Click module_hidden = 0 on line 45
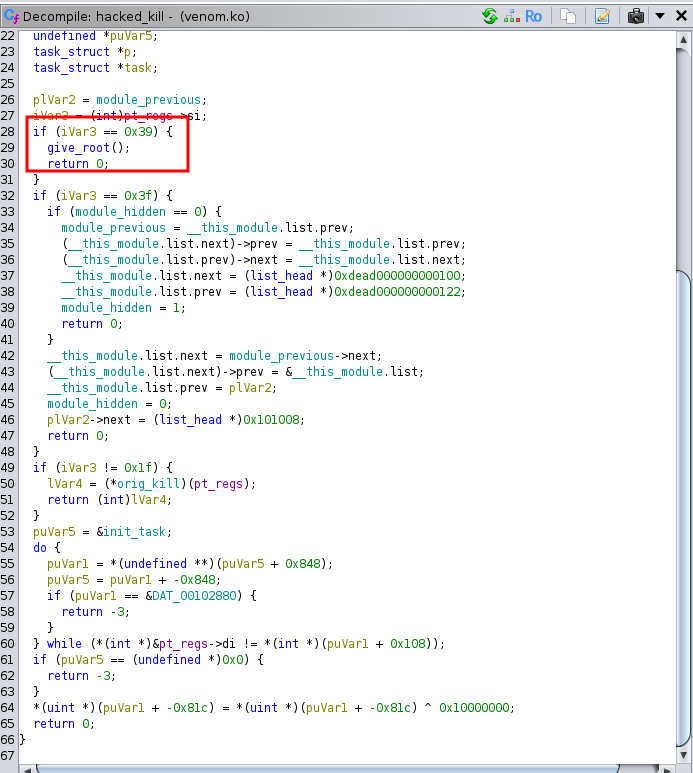Viewport: 693px width, 773px height. click(109, 403)
